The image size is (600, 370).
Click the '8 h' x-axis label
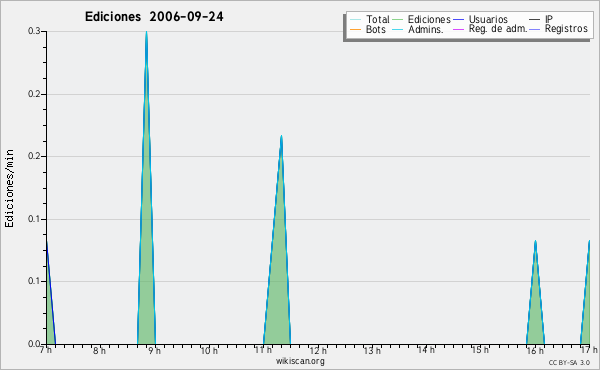[99, 350]
